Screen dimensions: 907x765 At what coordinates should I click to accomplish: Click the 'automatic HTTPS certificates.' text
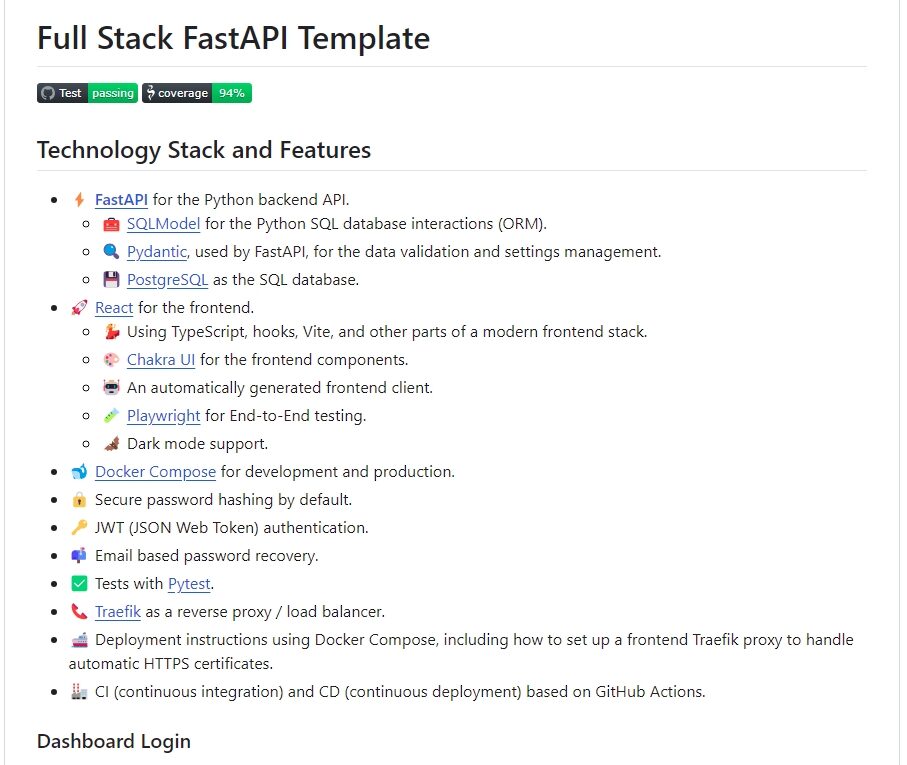click(x=171, y=663)
